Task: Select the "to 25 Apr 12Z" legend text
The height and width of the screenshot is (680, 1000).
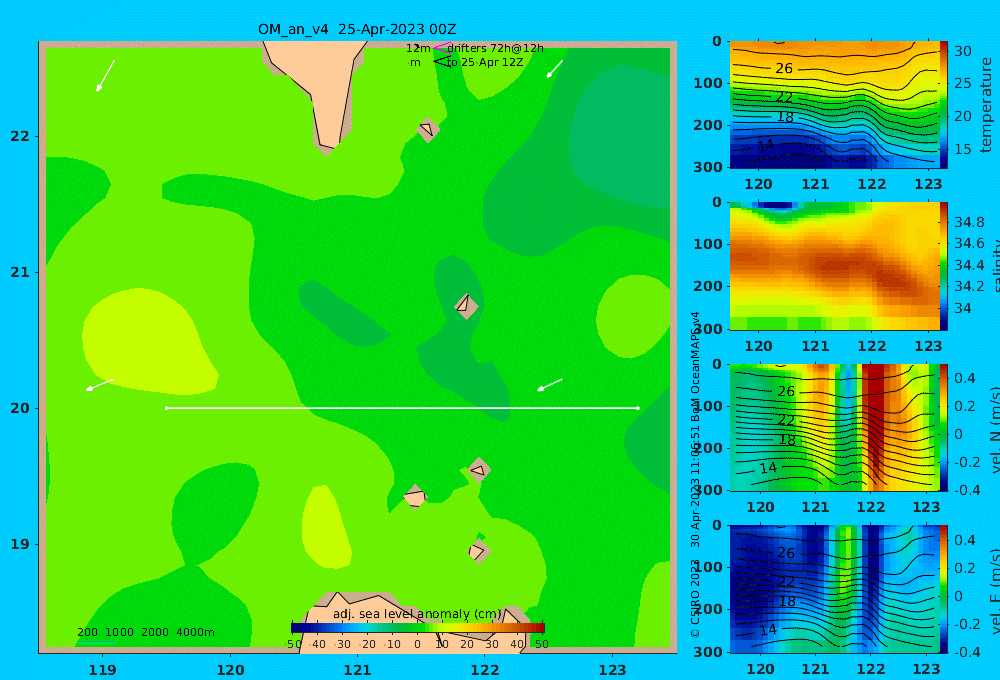Action: point(485,63)
